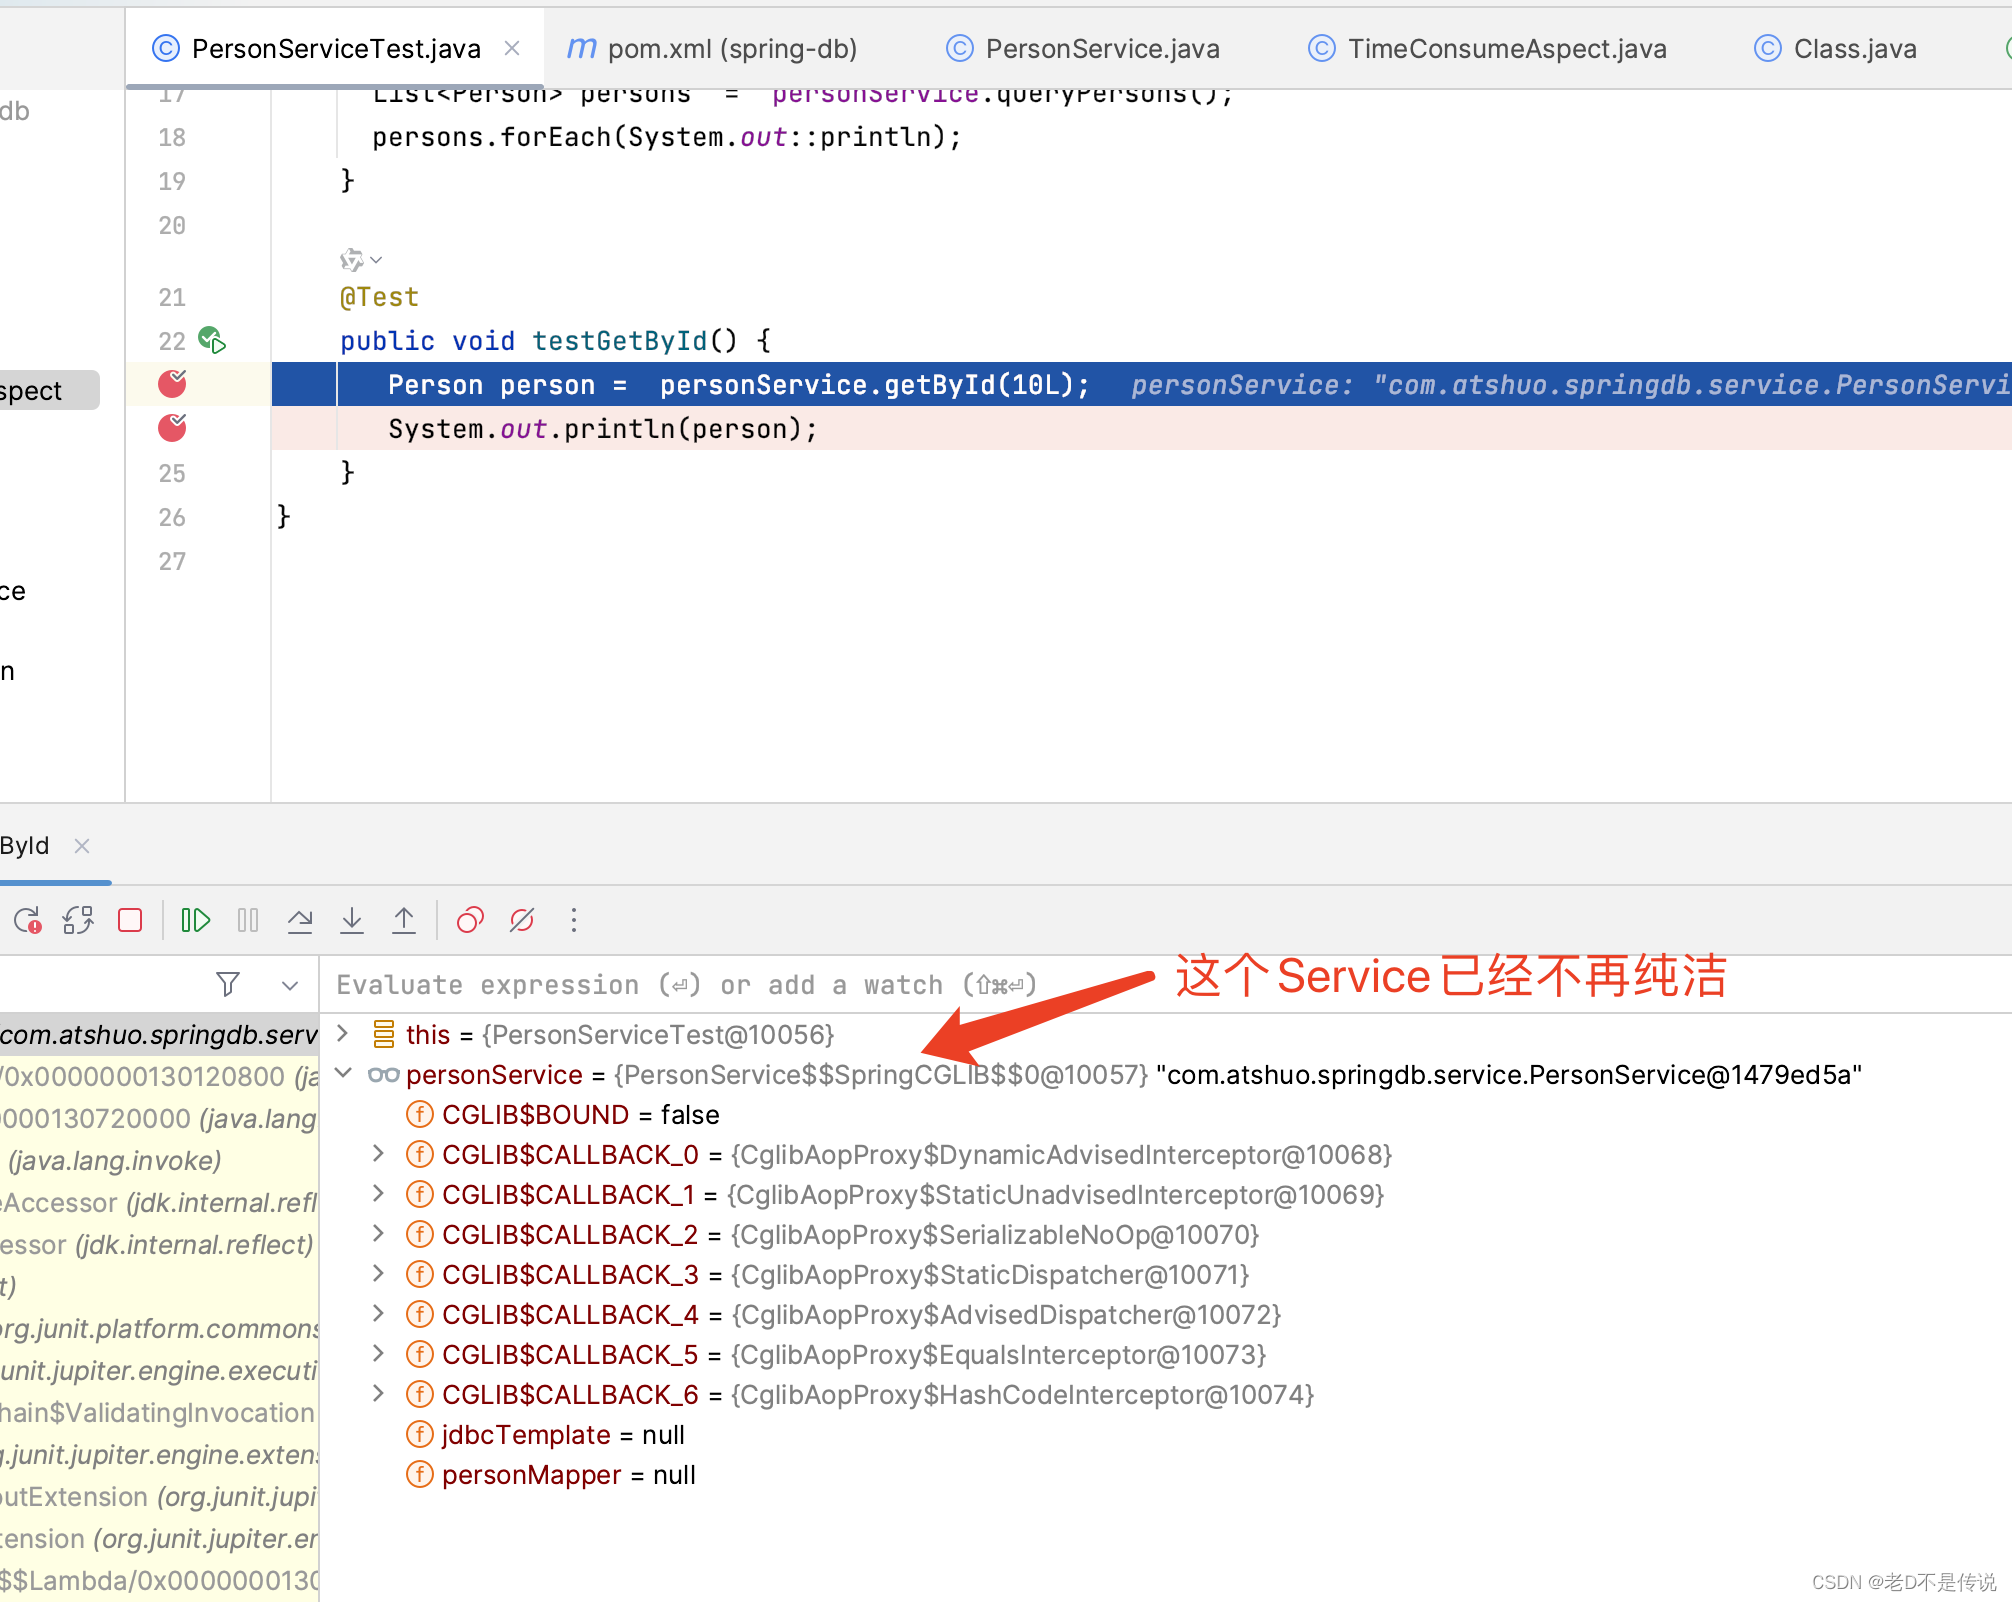Expand the CGLIB$CALLBACK_4 node

(378, 1313)
